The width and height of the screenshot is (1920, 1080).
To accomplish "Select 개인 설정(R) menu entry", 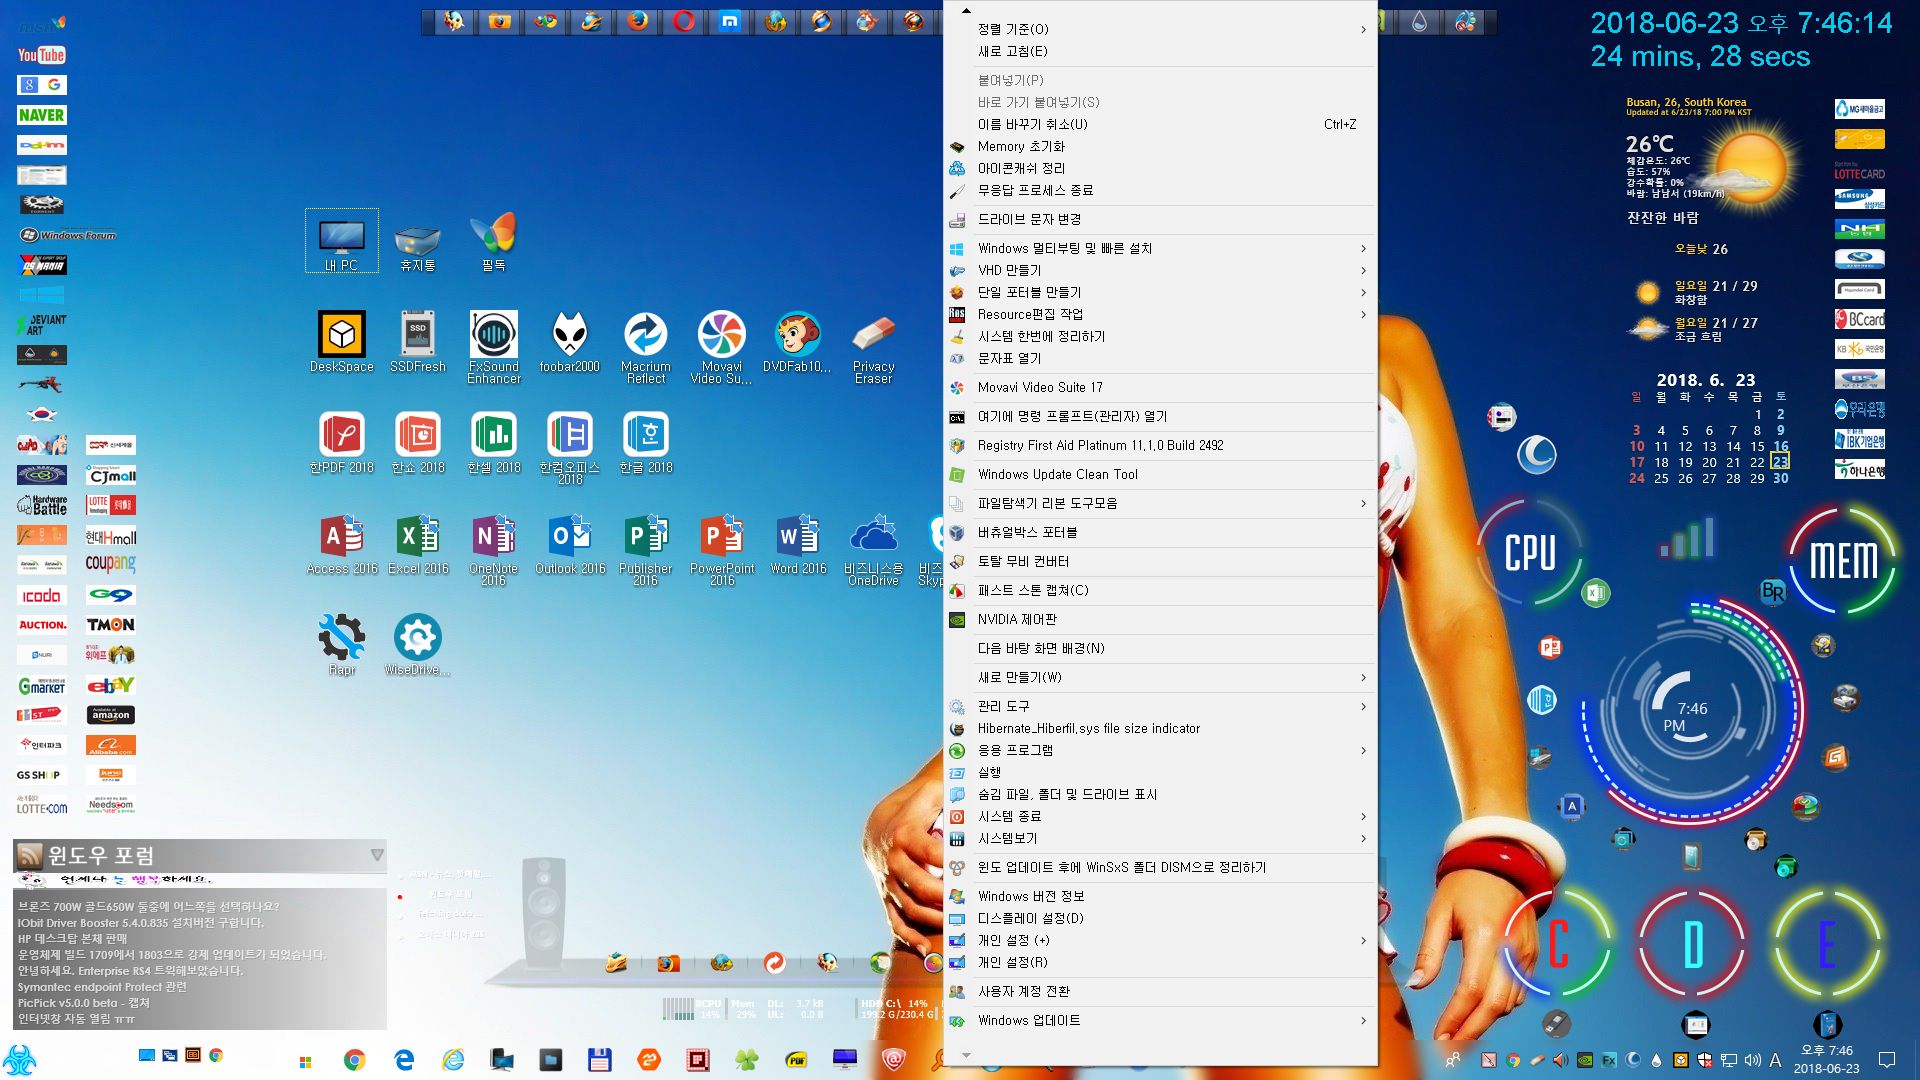I will pyautogui.click(x=1161, y=962).
